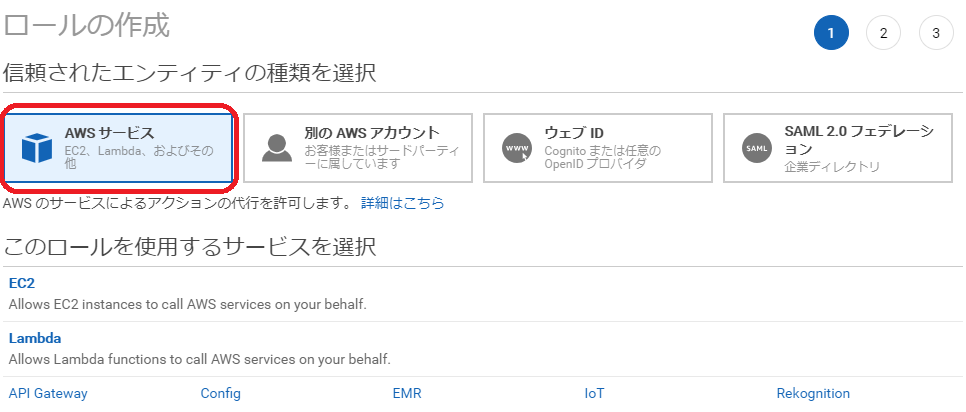966x412 pixels.
Task: Select the AWS サービス entity card
Action: (118, 148)
